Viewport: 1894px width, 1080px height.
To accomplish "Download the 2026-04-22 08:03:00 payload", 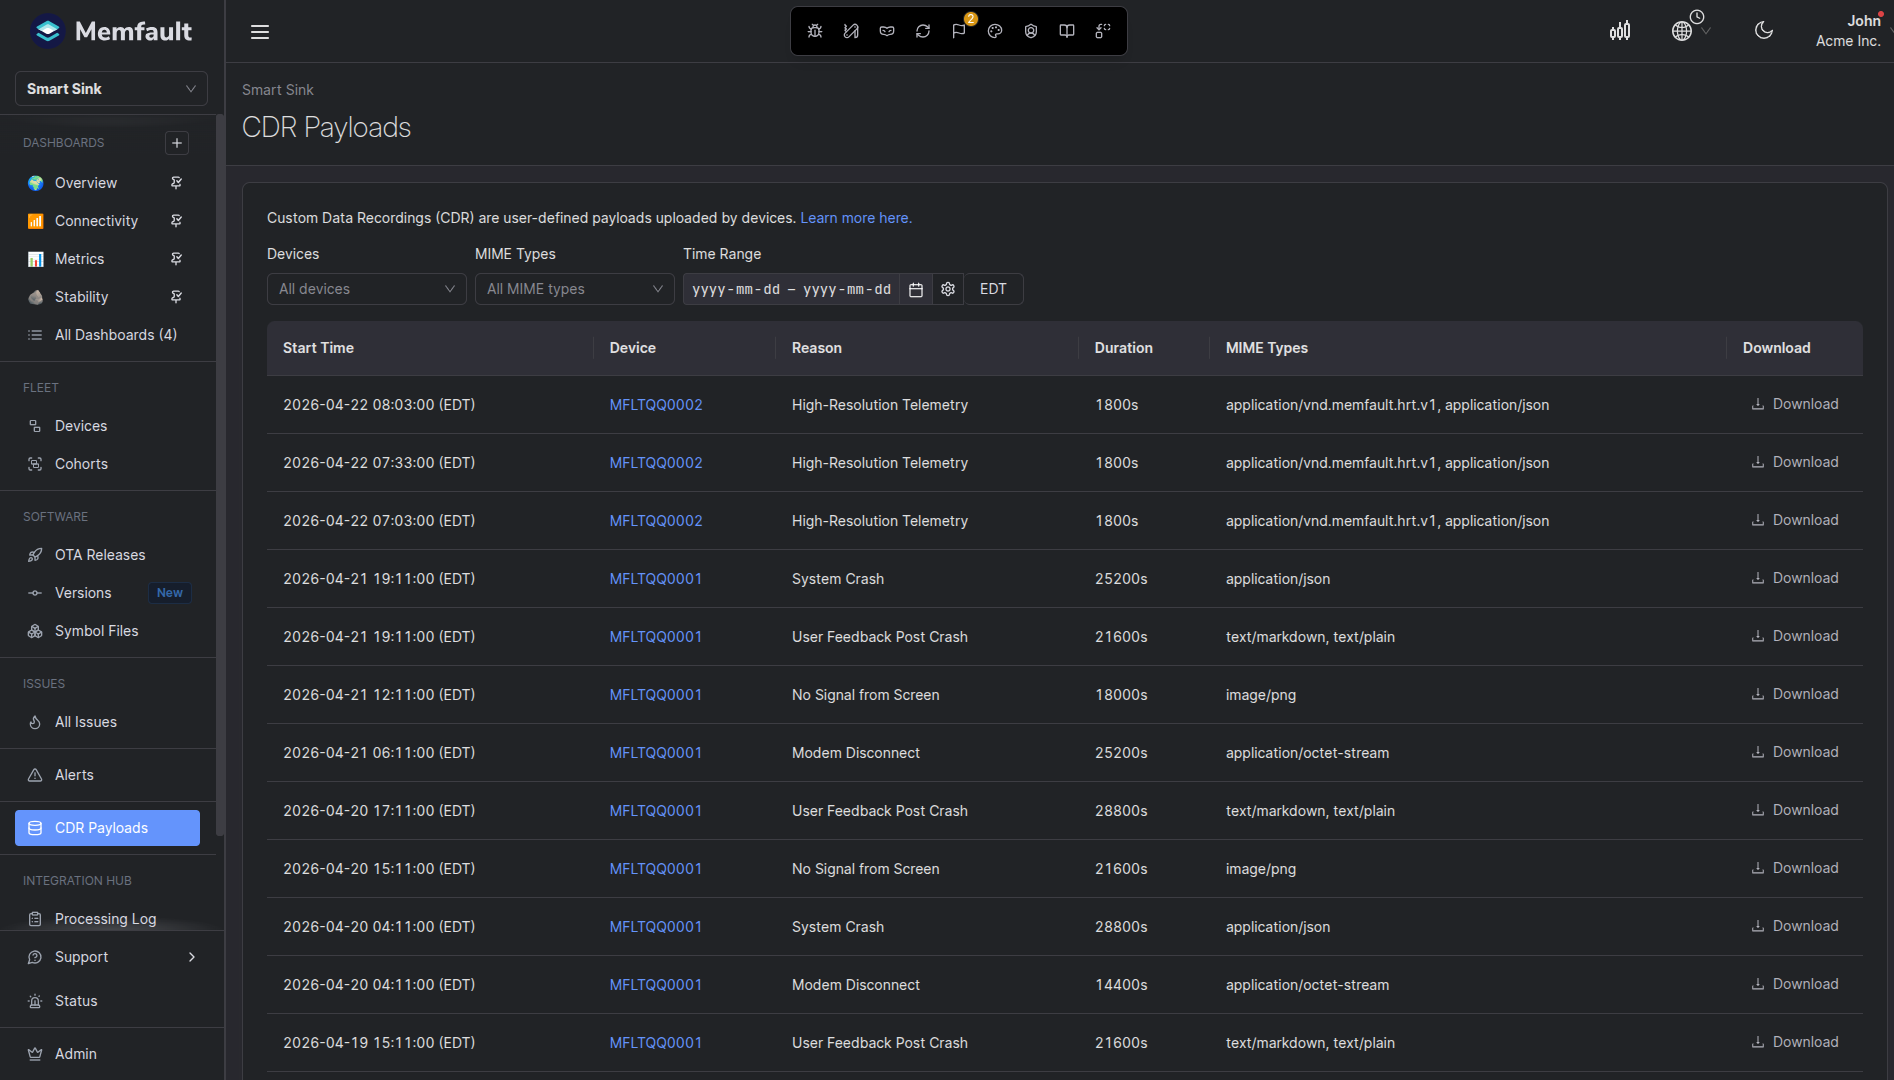I will tap(1795, 404).
